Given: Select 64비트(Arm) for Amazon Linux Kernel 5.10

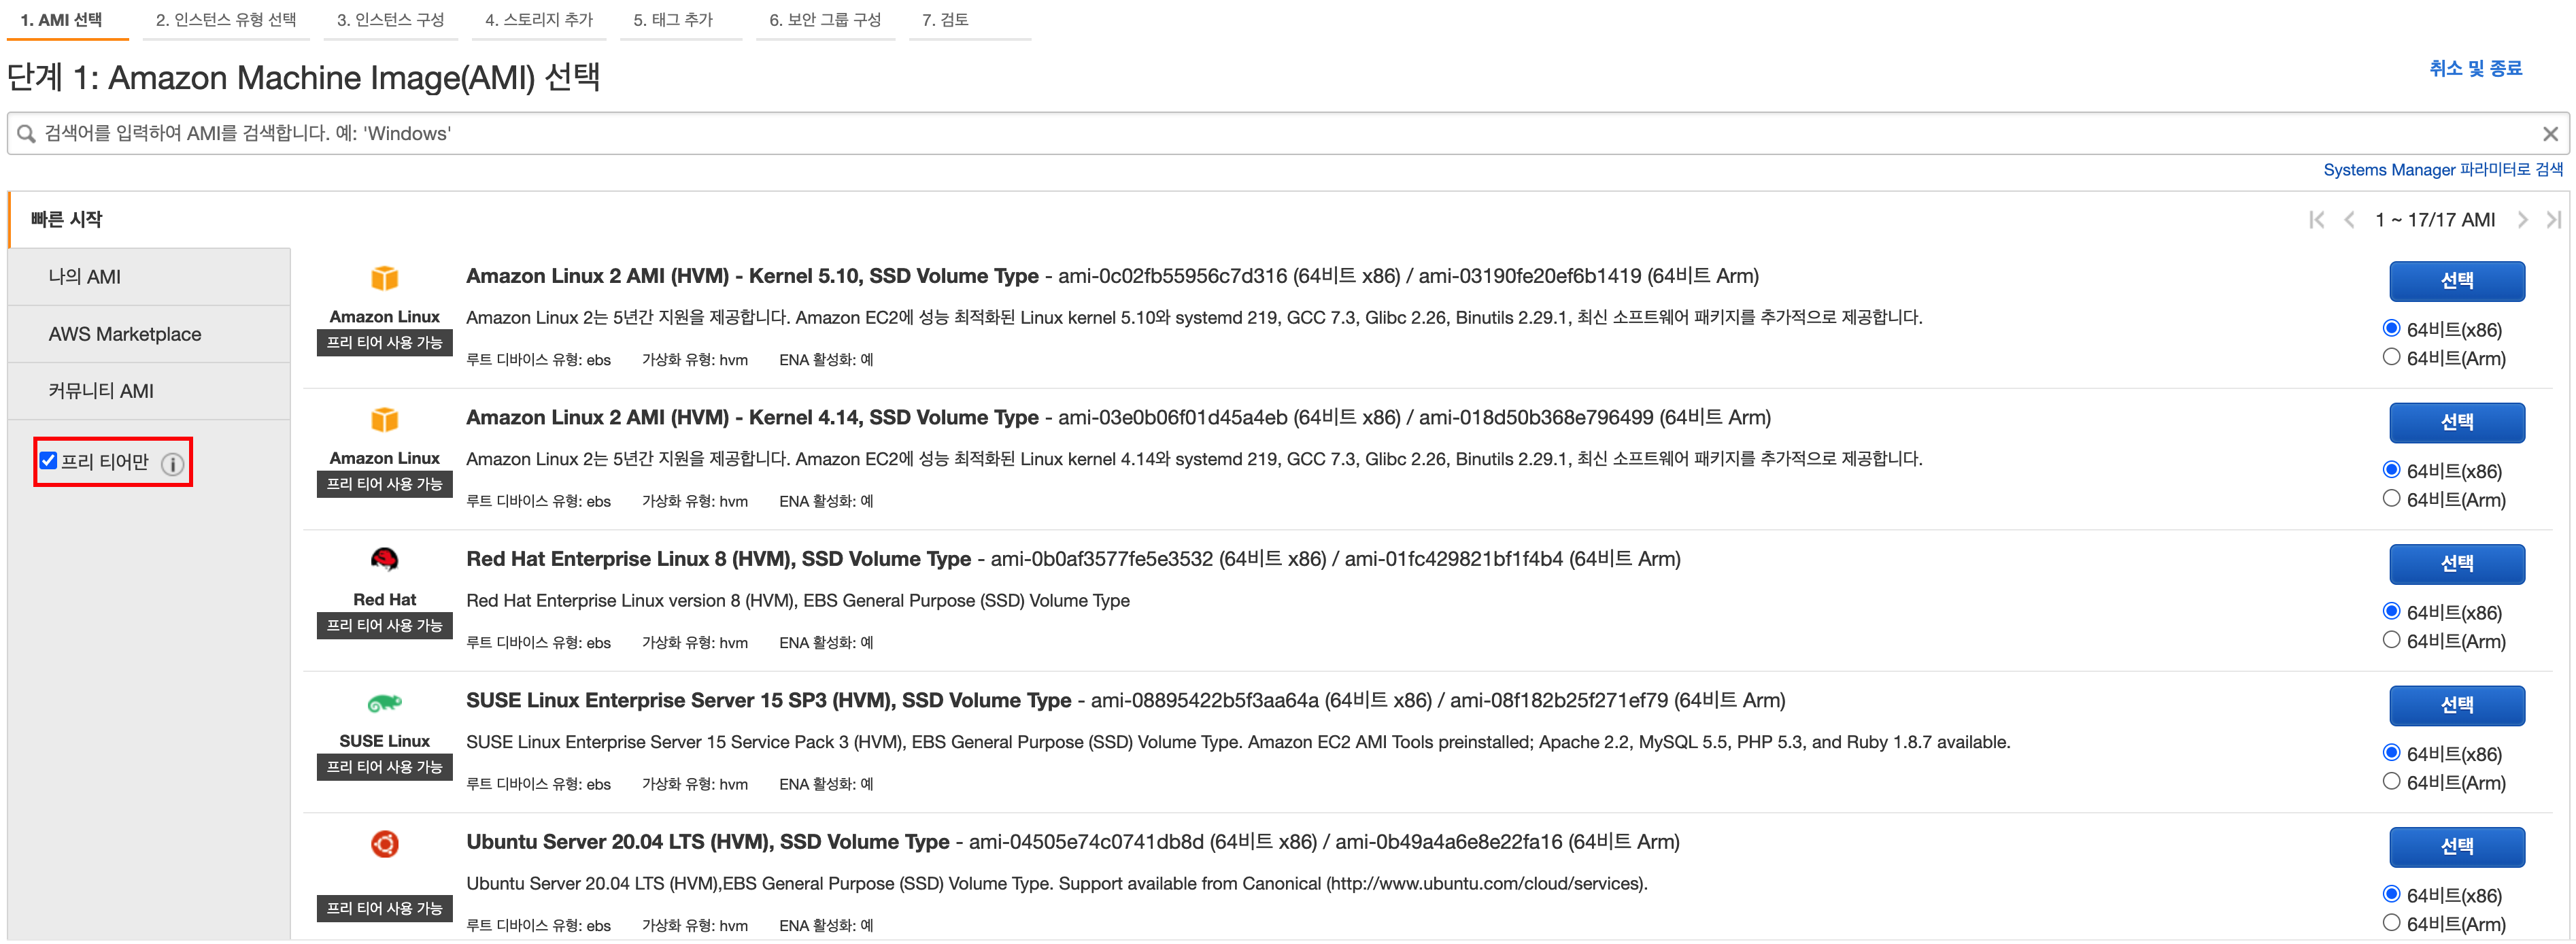Looking at the screenshot, I should 2391,357.
